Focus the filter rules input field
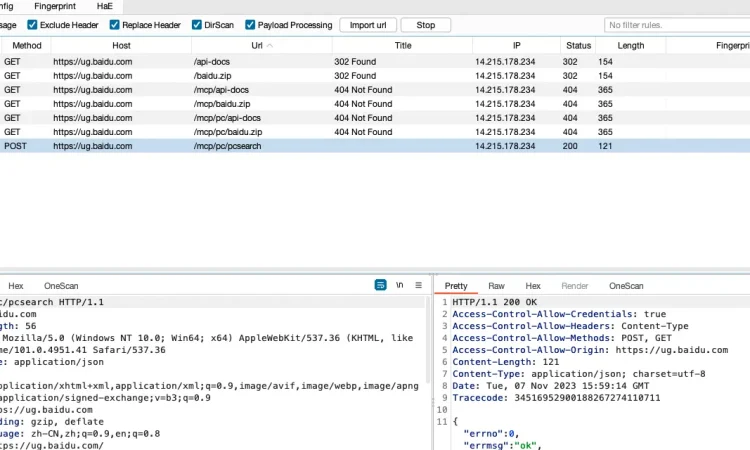750x450 pixels. pyautogui.click(x=677, y=25)
